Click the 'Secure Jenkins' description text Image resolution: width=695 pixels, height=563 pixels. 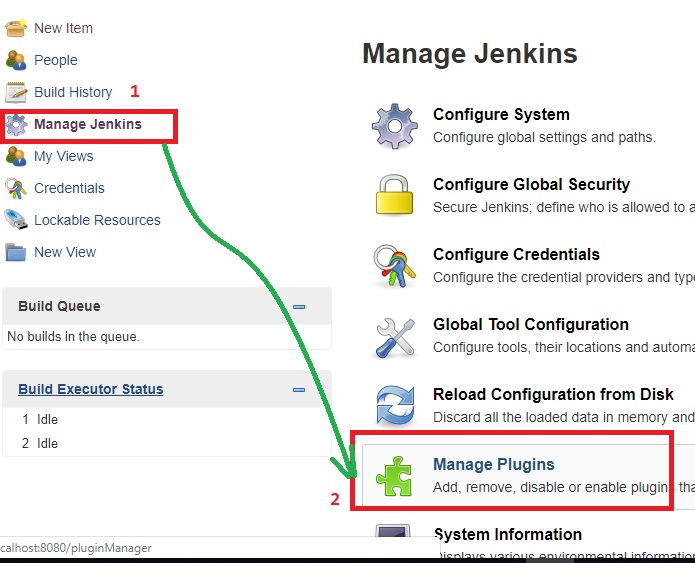(x=564, y=207)
